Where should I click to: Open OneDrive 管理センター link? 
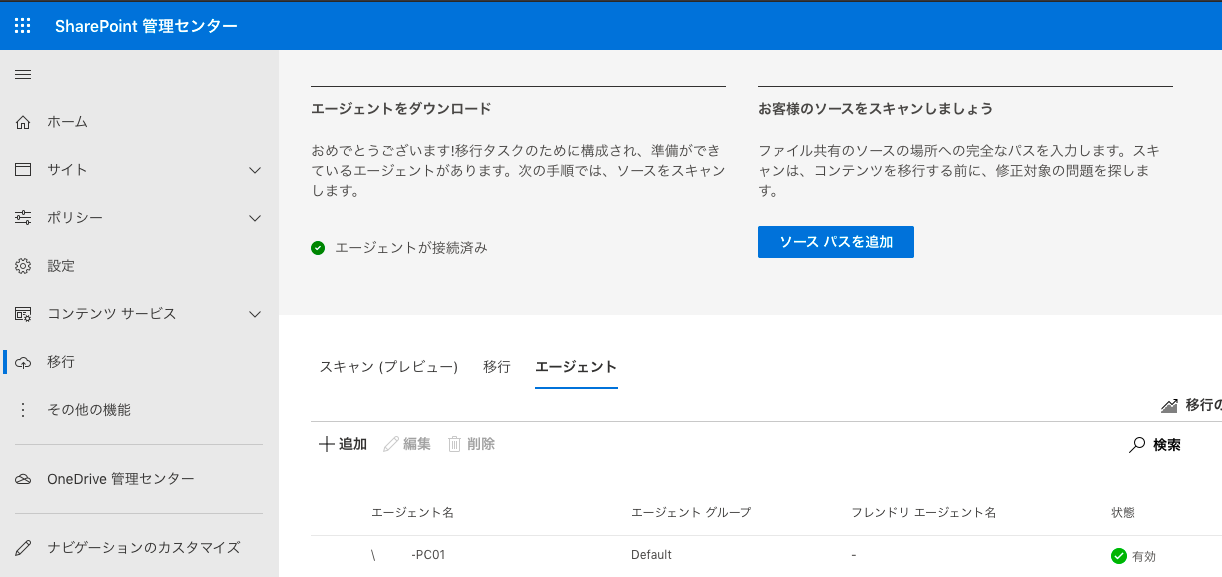click(121, 479)
